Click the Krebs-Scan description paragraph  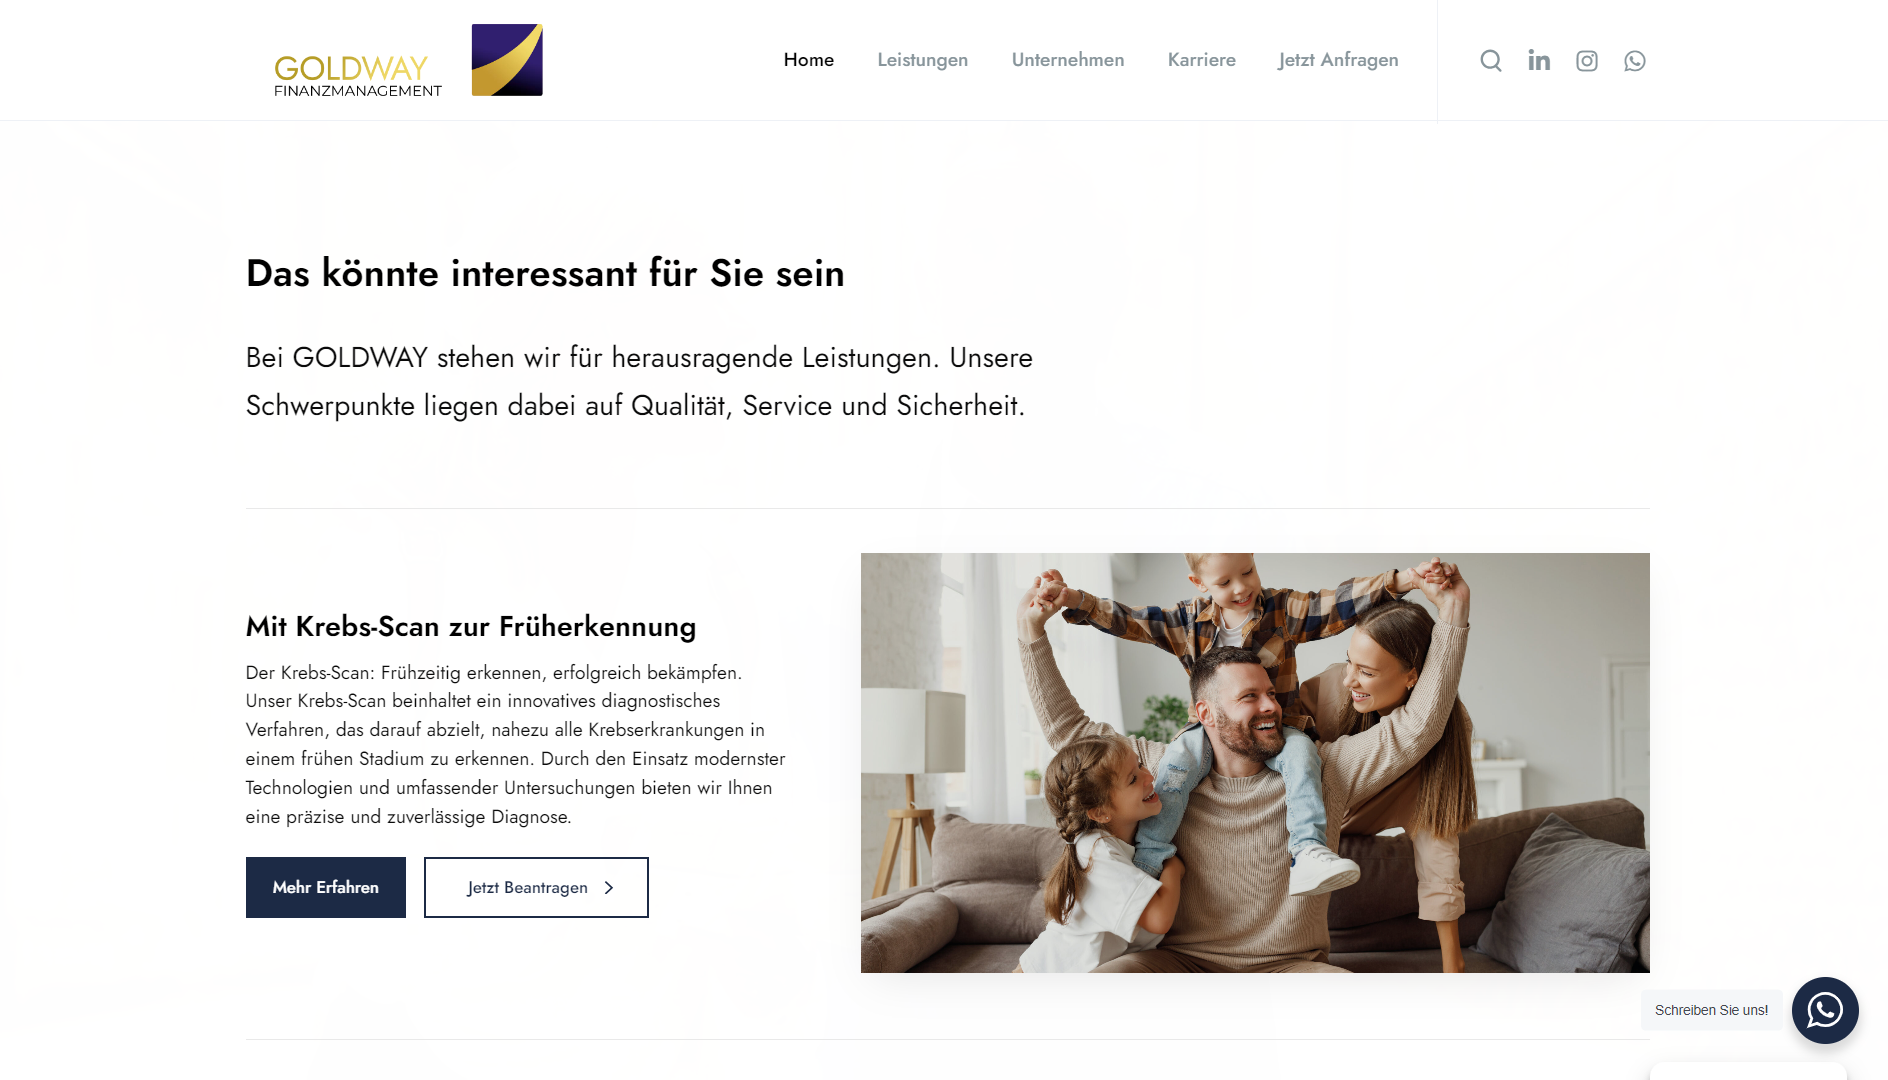point(516,745)
